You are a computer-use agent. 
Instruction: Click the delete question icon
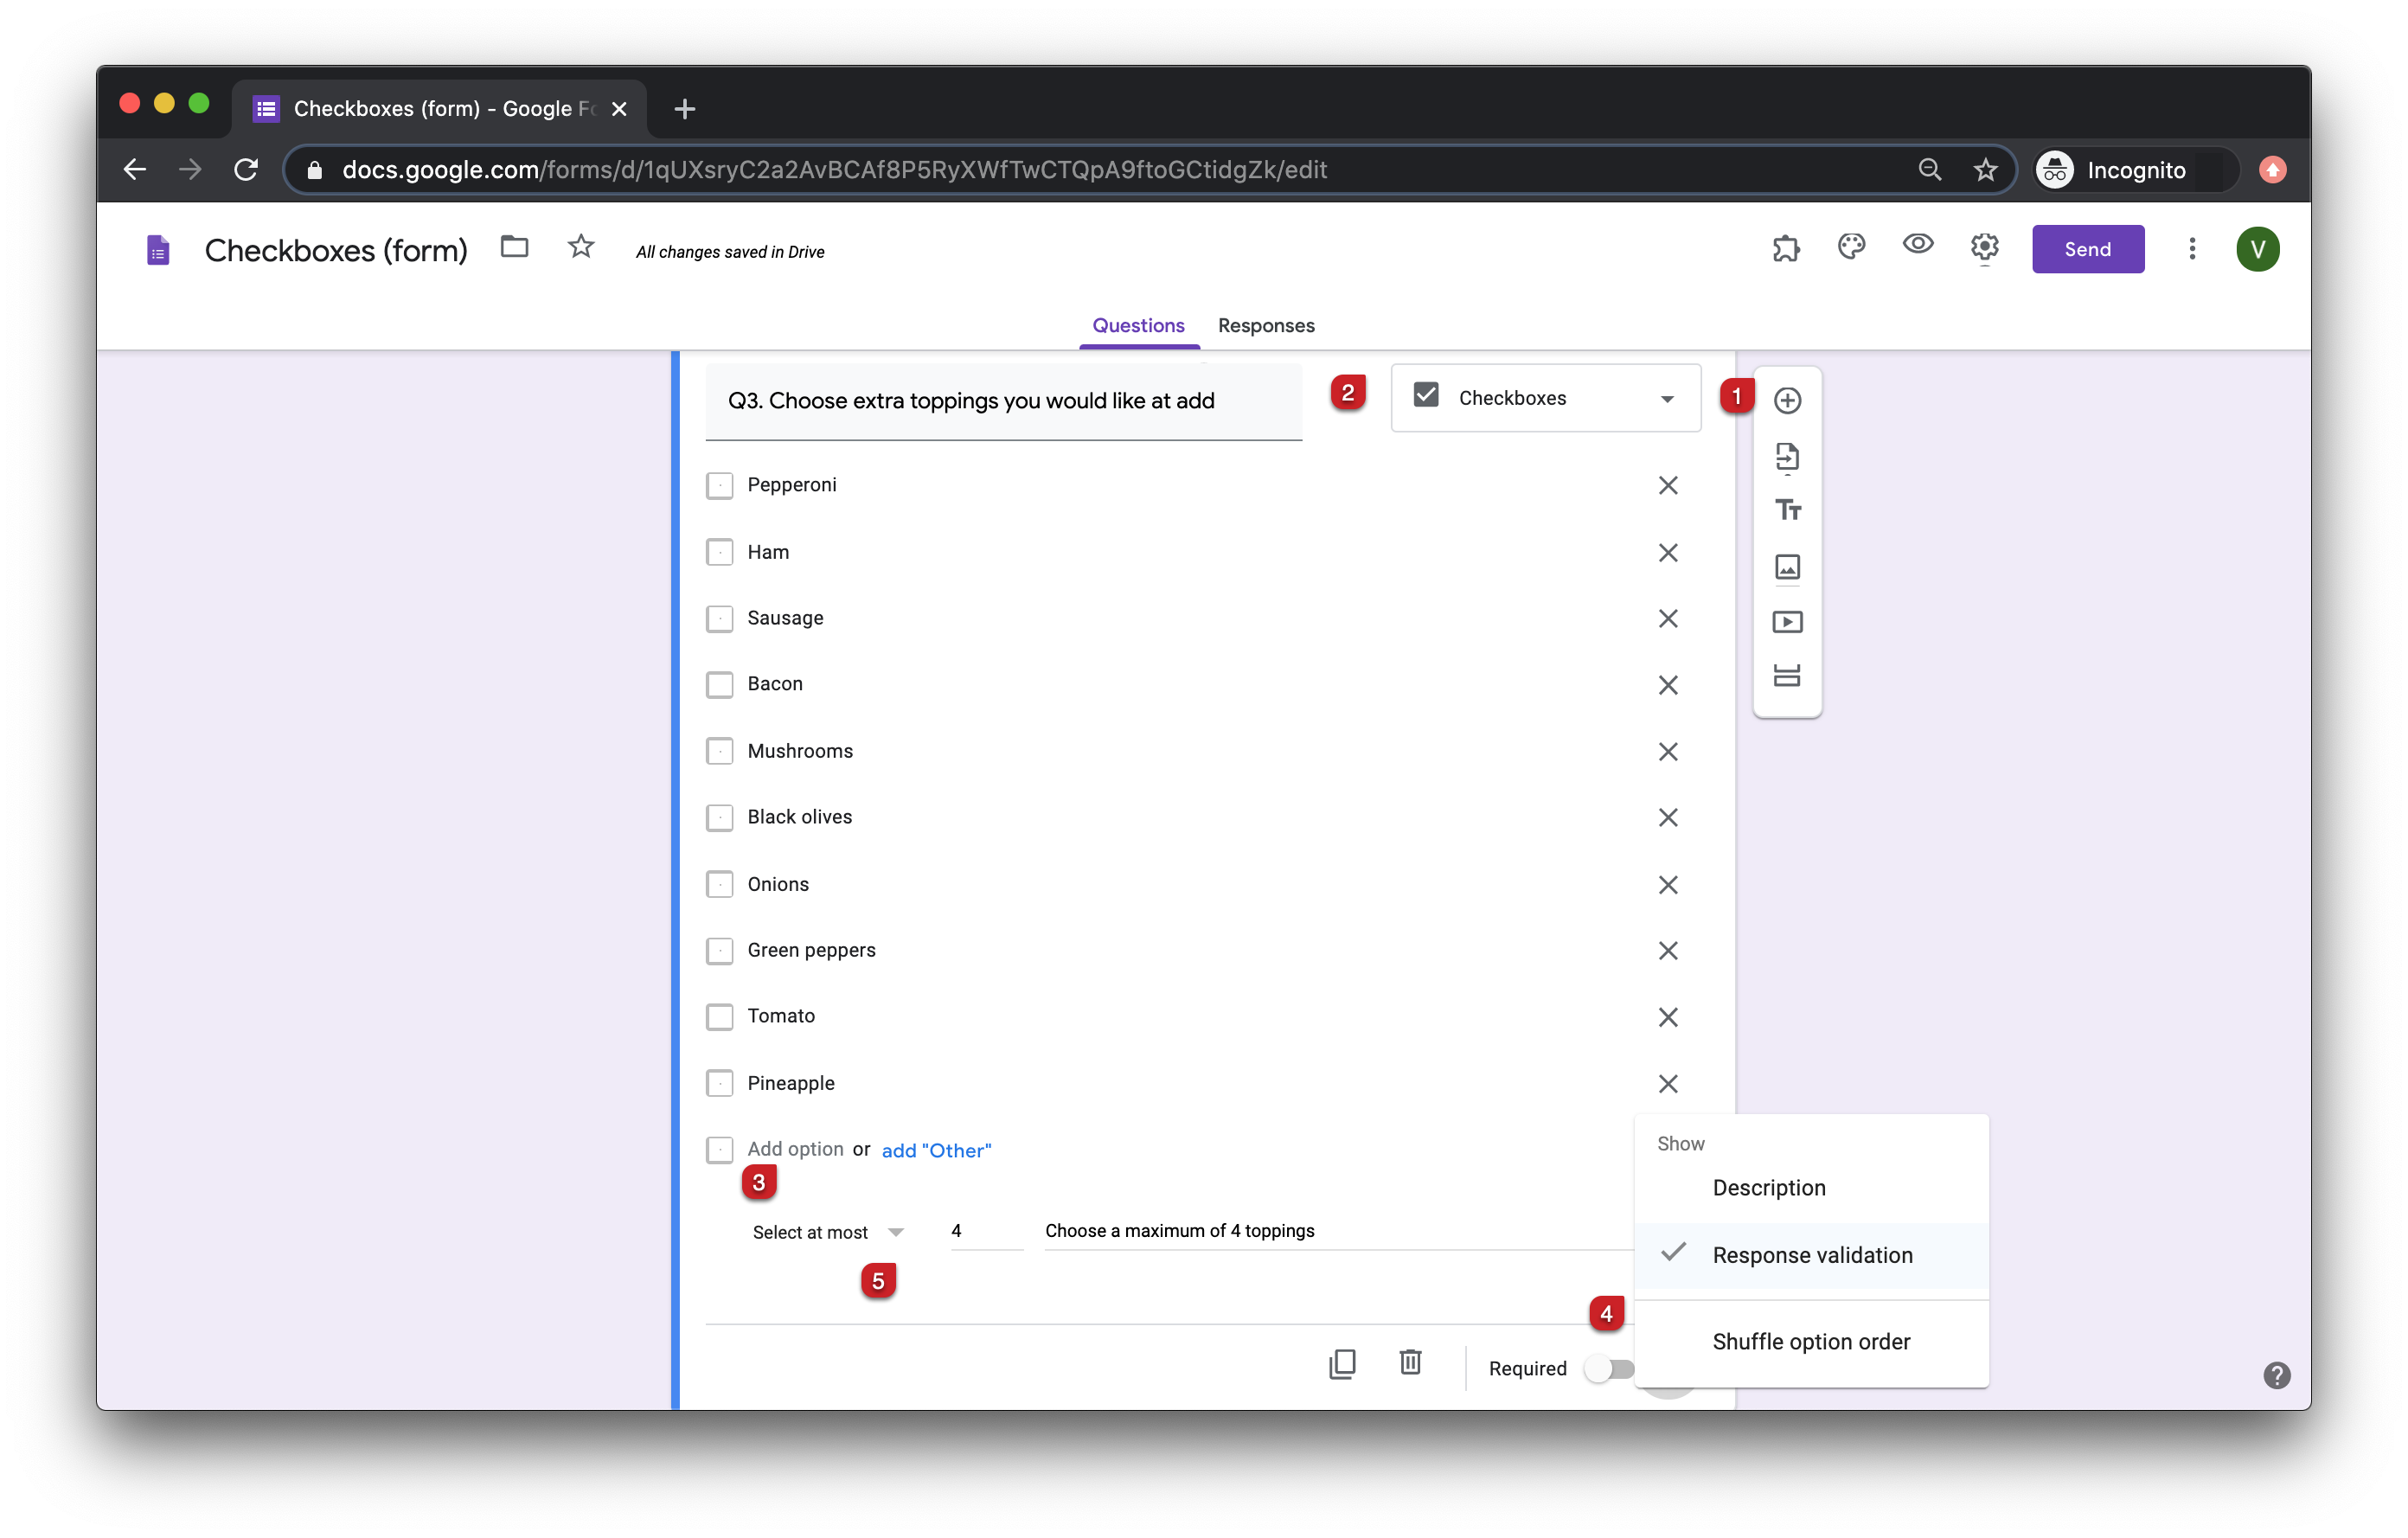pos(1411,1364)
